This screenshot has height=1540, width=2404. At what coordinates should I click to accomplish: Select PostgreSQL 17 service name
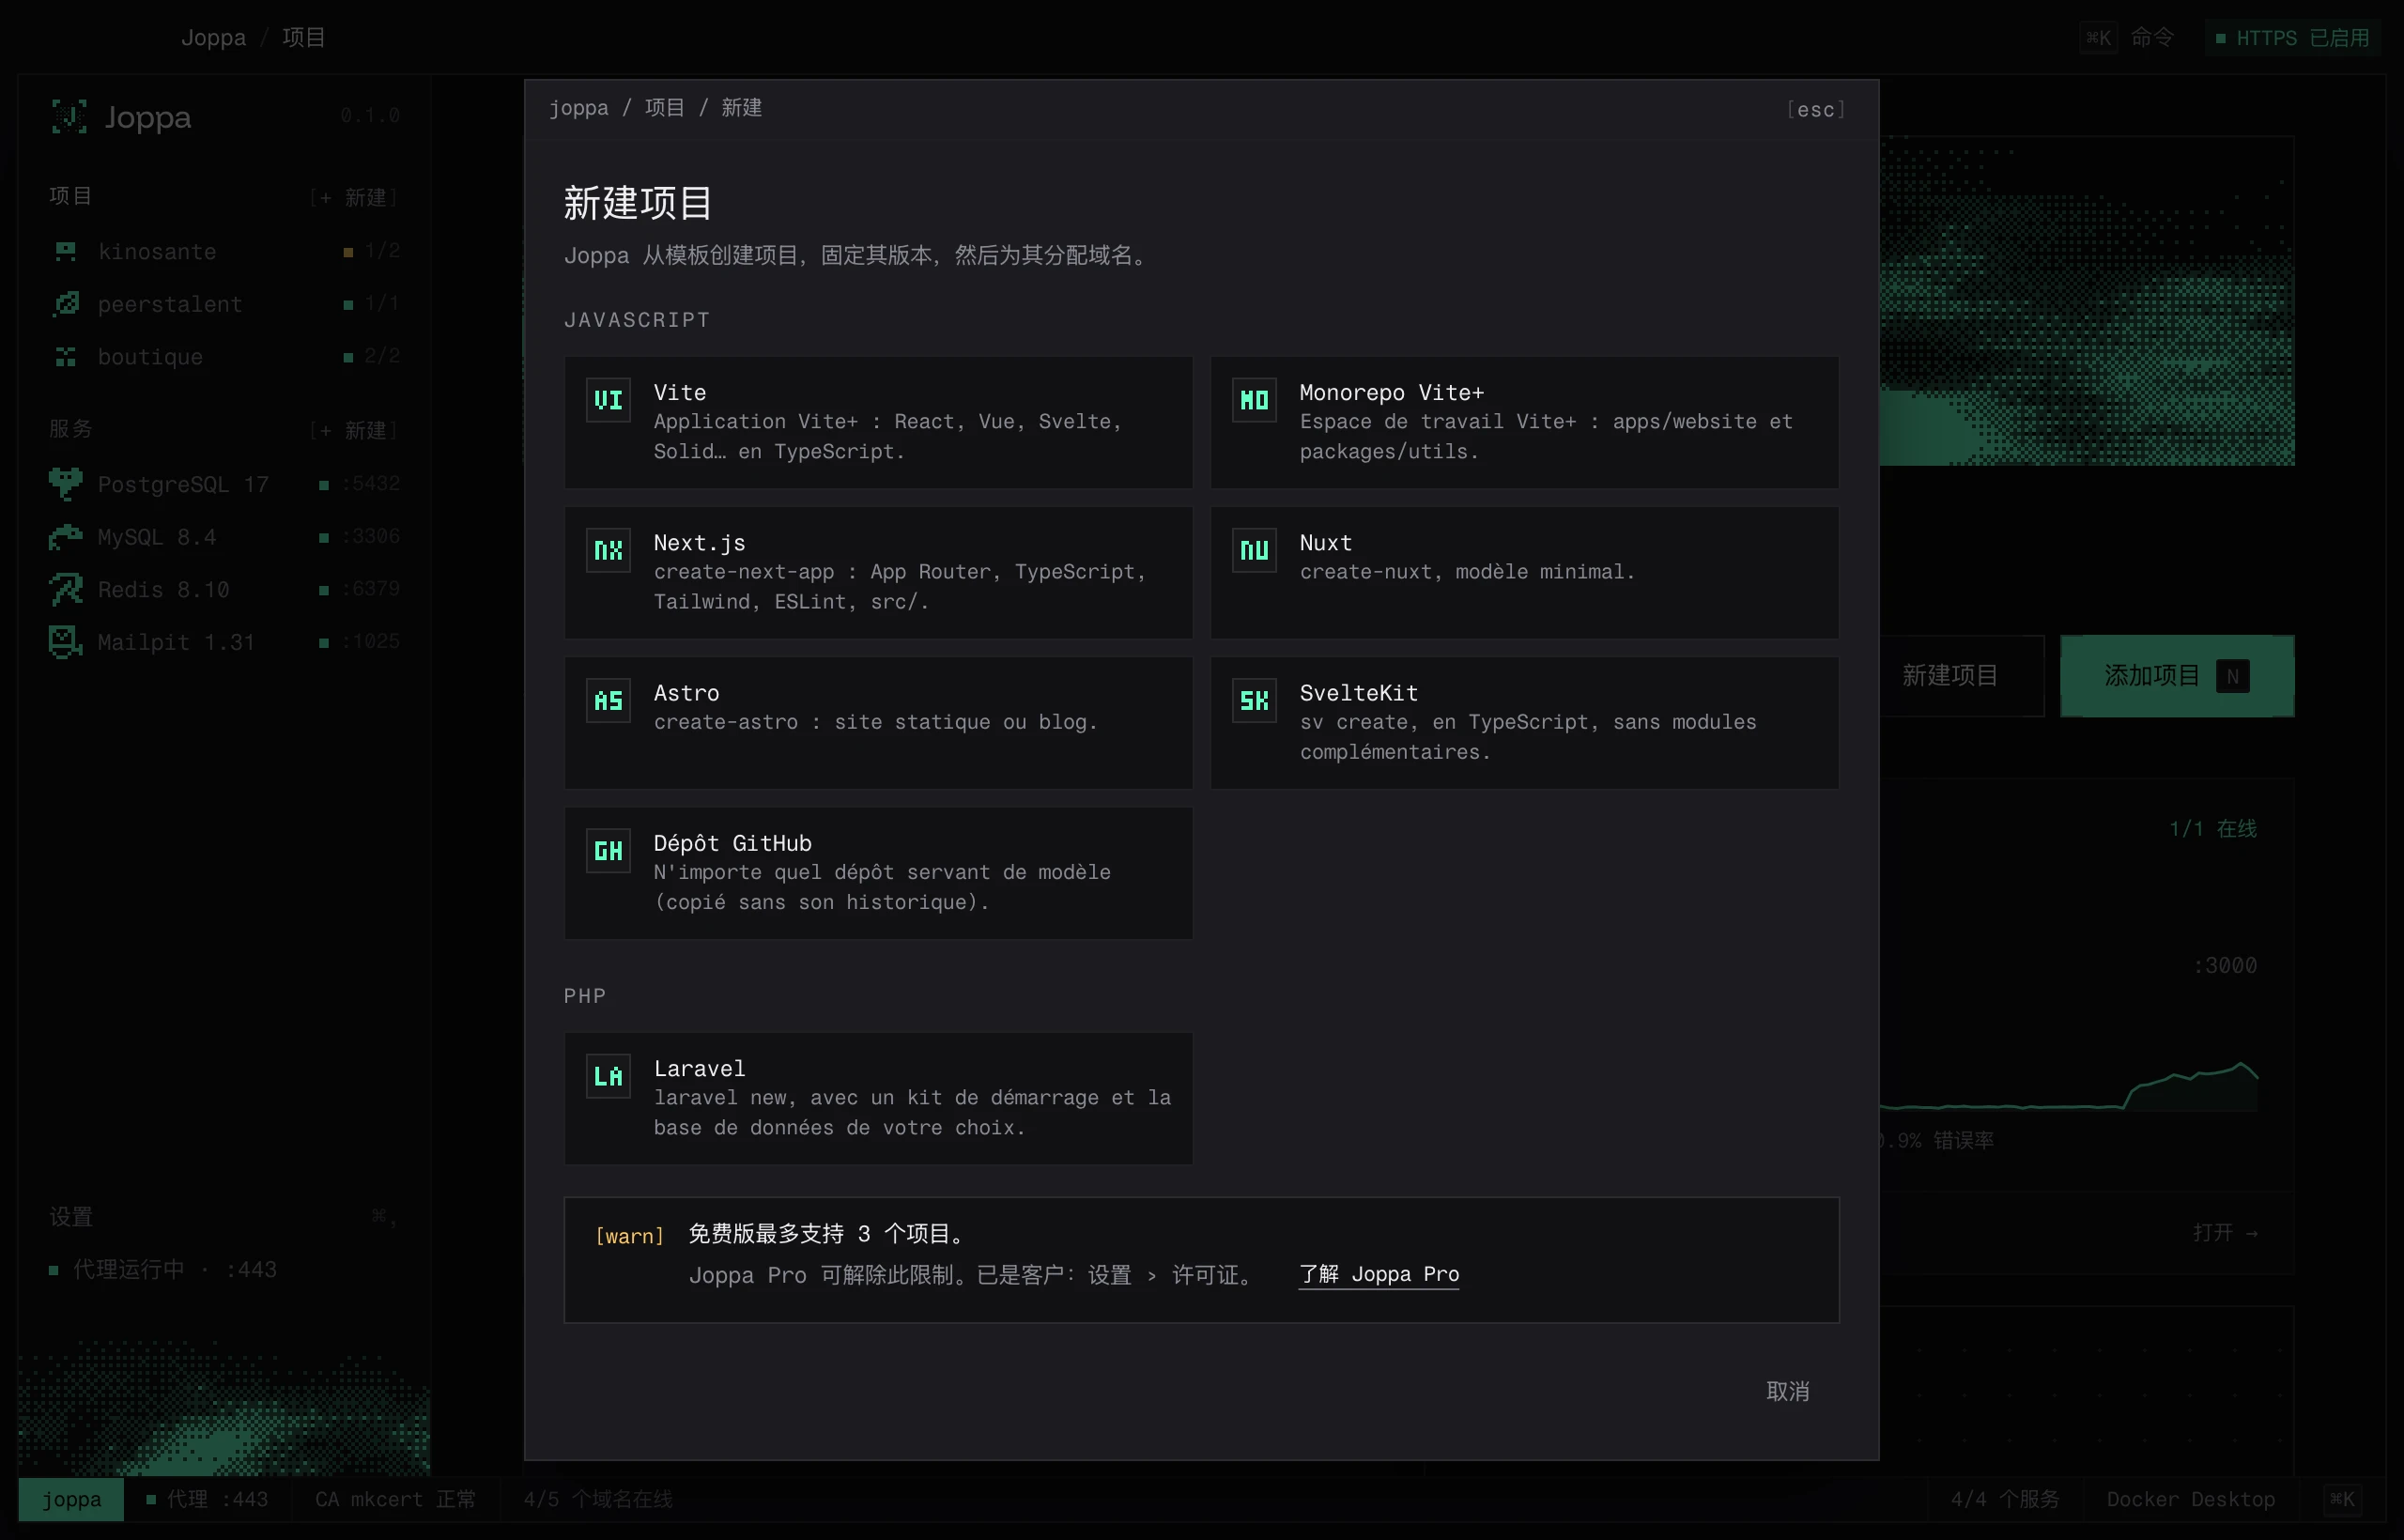183,485
